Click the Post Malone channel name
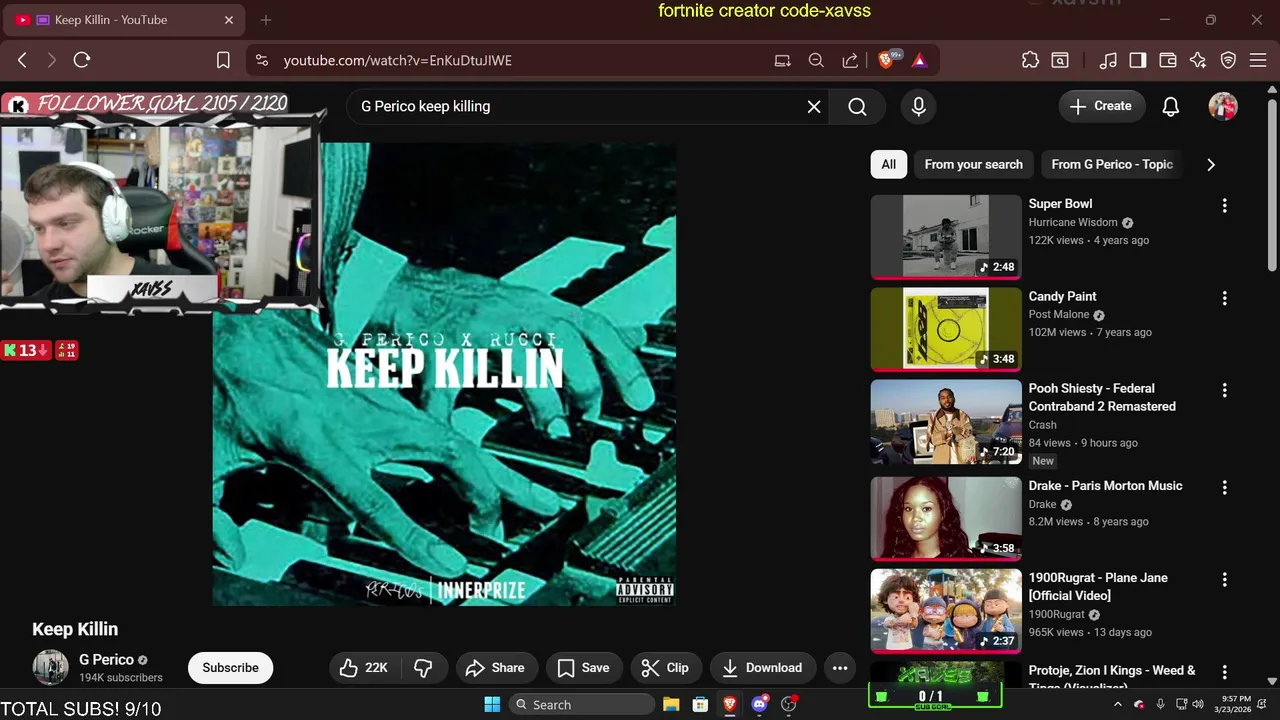Viewport: 1280px width, 720px height. [x=1058, y=314]
